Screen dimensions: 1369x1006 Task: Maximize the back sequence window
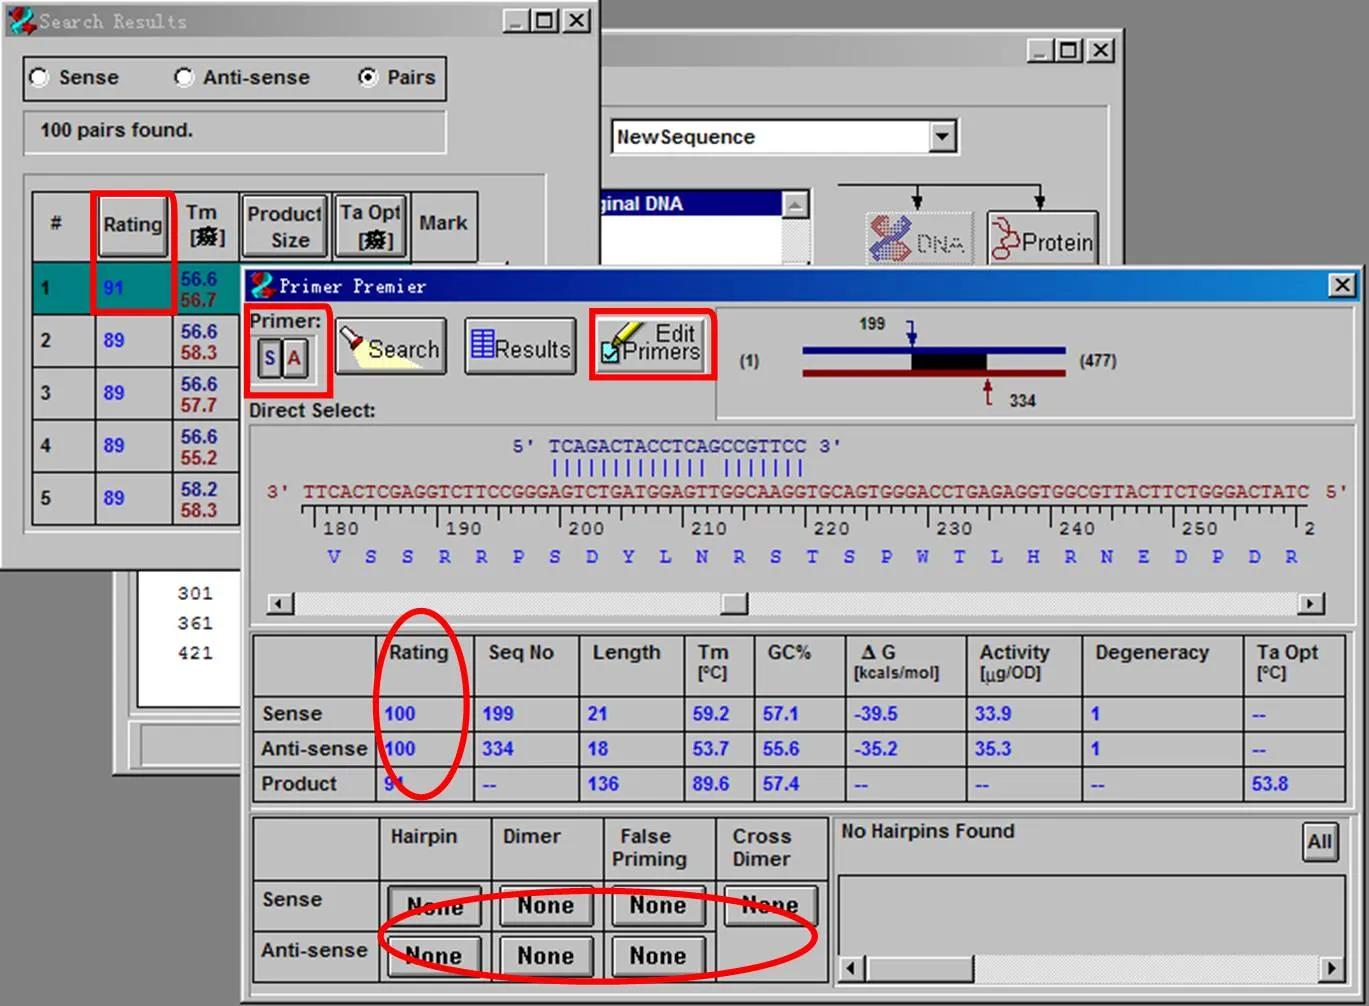(1070, 50)
